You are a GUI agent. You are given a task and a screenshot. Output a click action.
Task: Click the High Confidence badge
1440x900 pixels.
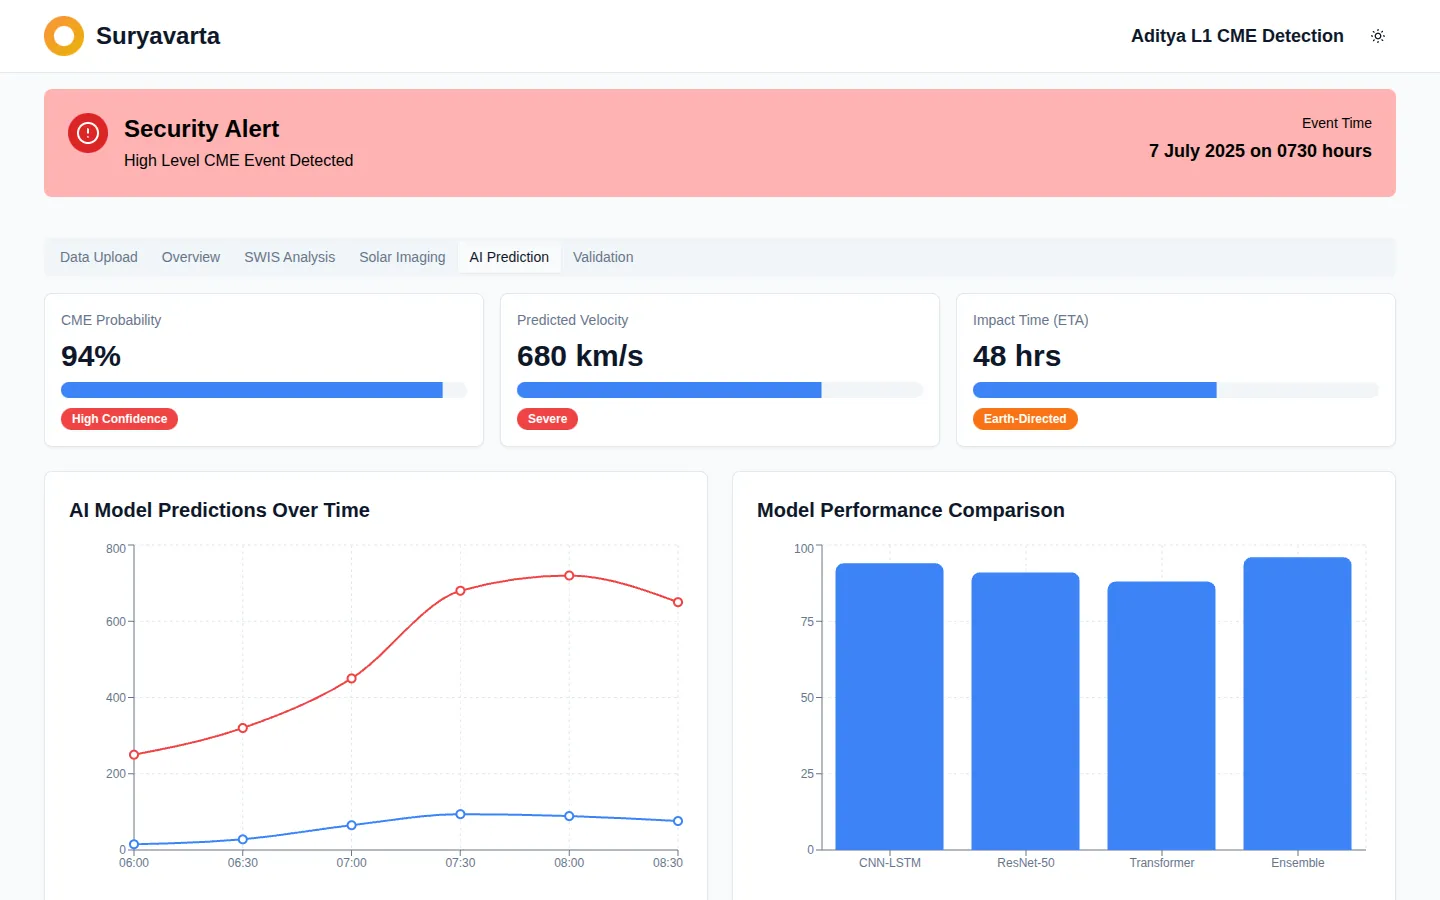tap(119, 419)
